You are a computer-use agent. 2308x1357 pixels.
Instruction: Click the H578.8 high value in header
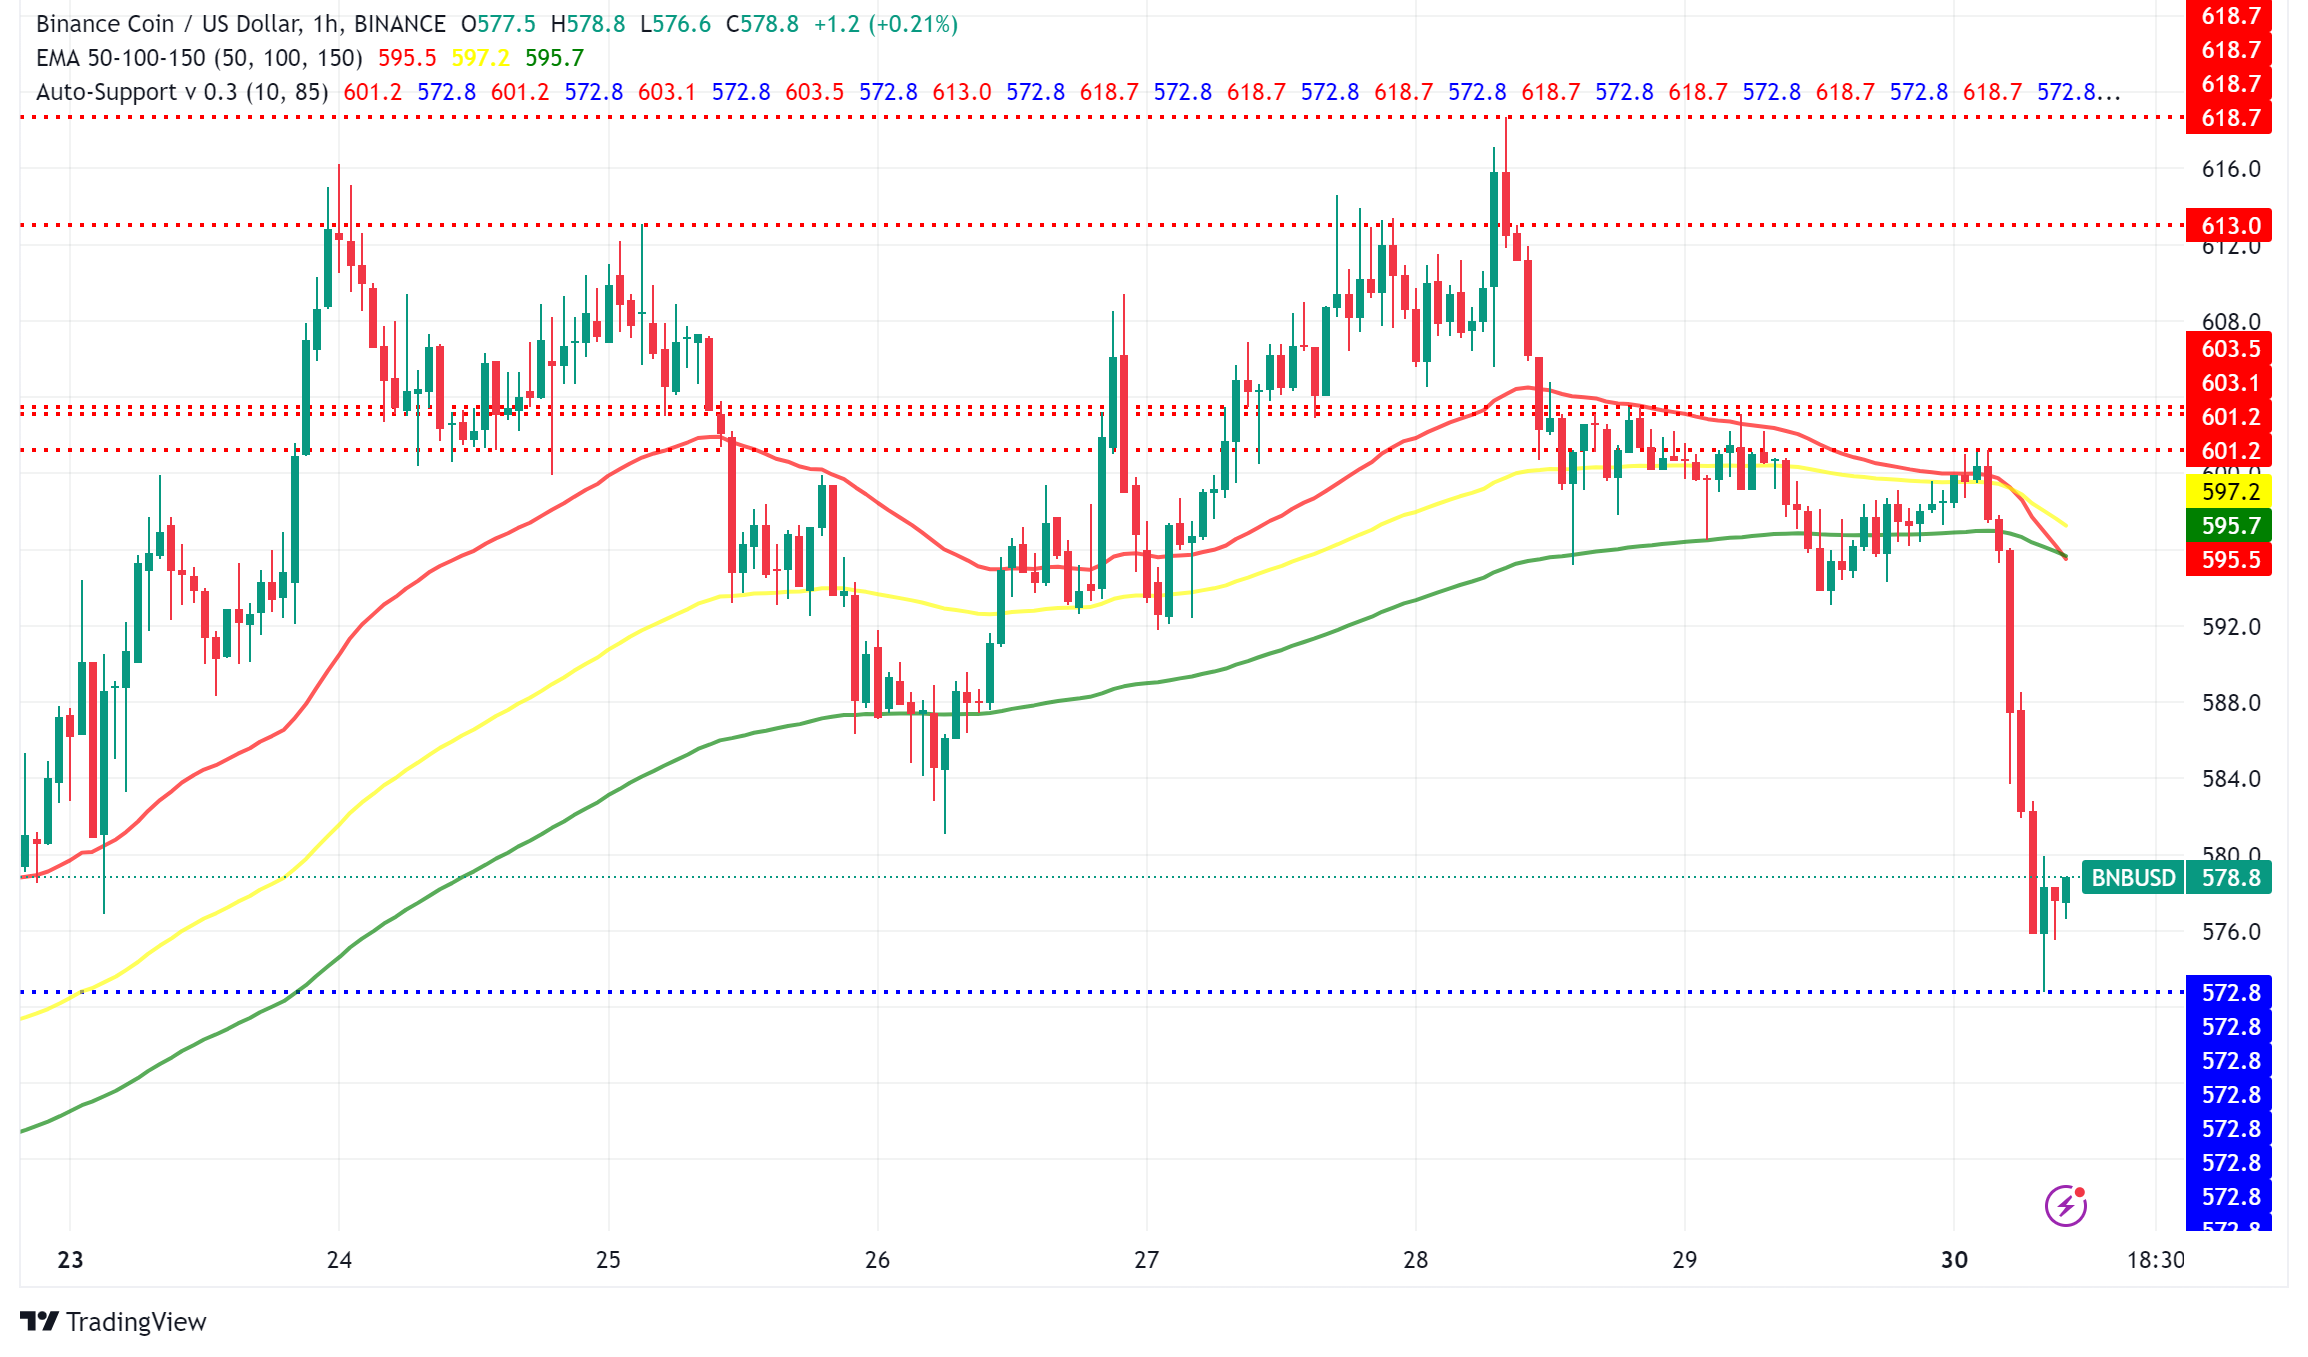coord(588,24)
